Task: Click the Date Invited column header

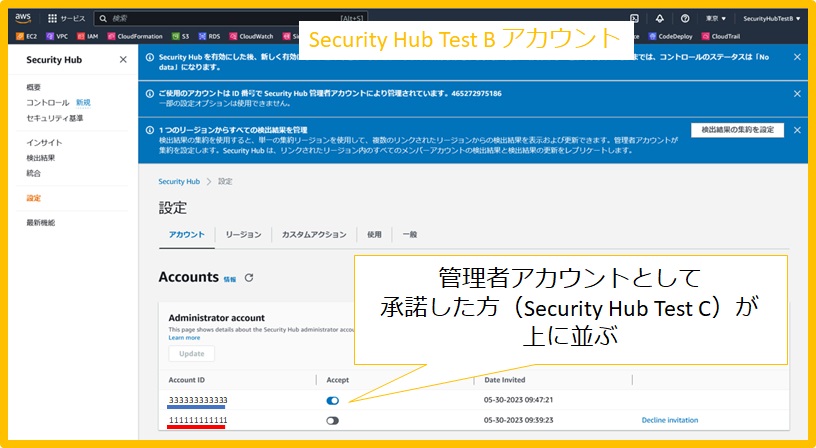Action: [x=505, y=380]
